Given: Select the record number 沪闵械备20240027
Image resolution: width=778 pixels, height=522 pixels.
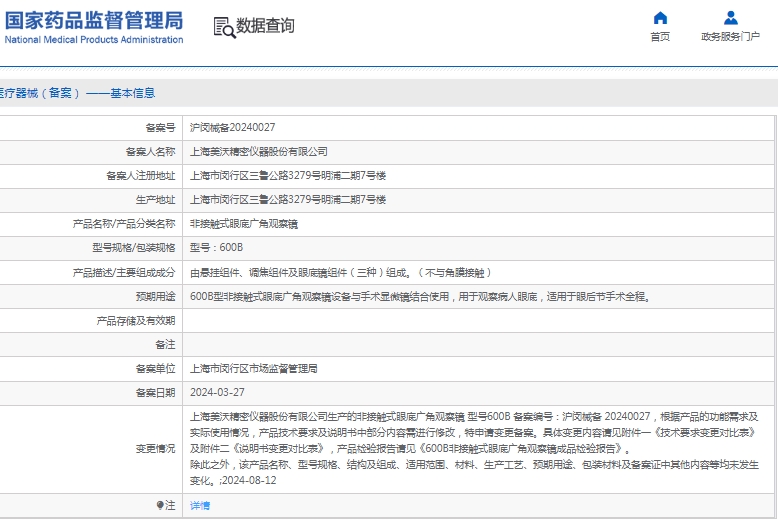Looking at the screenshot, I should pyautogui.click(x=232, y=128).
